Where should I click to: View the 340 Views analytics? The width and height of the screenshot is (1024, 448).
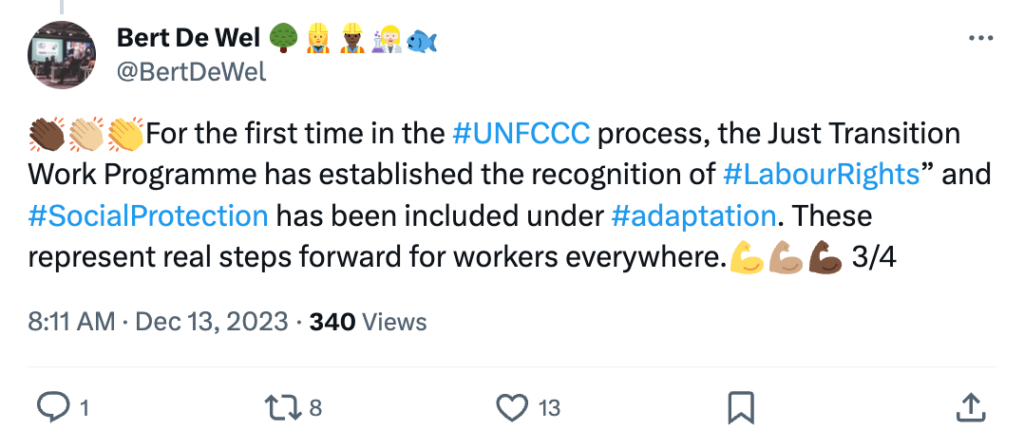(368, 322)
